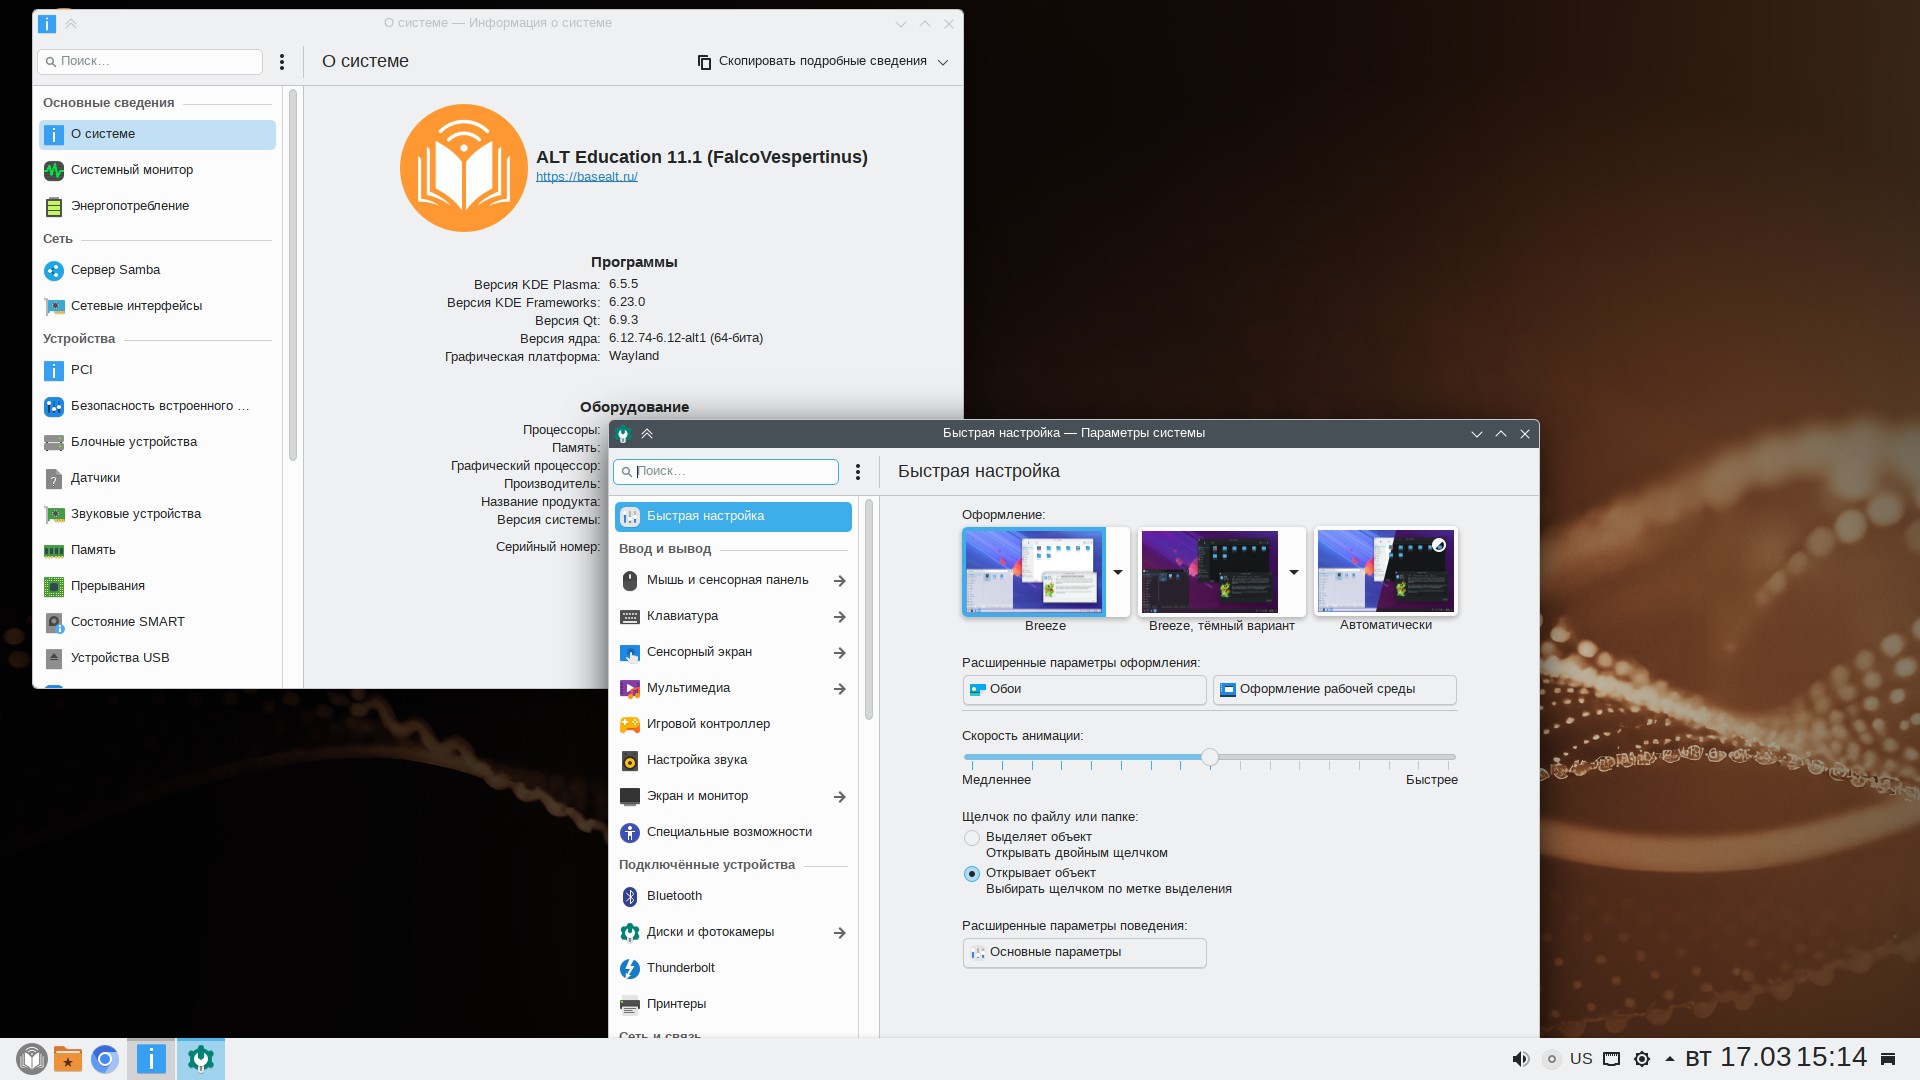Click the animation speed slider handle

point(1210,758)
